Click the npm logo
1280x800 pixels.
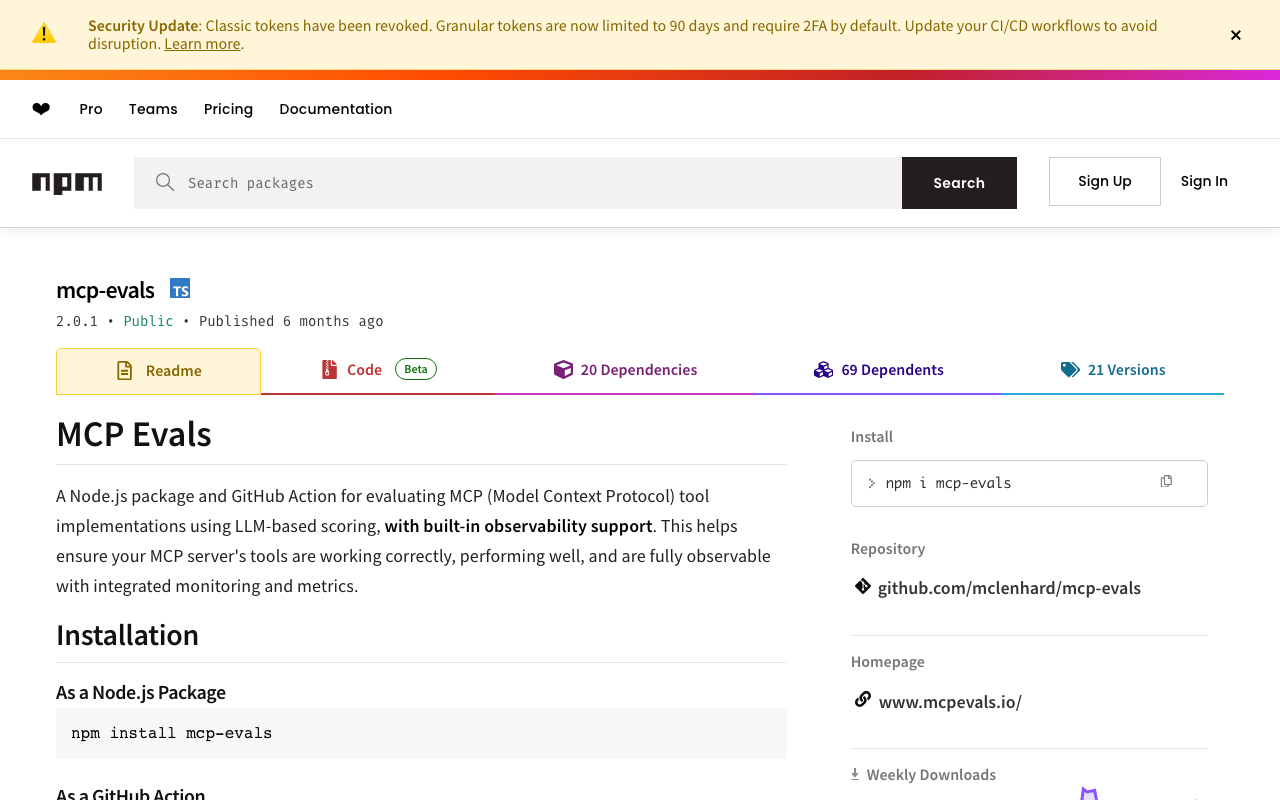[x=67, y=183]
